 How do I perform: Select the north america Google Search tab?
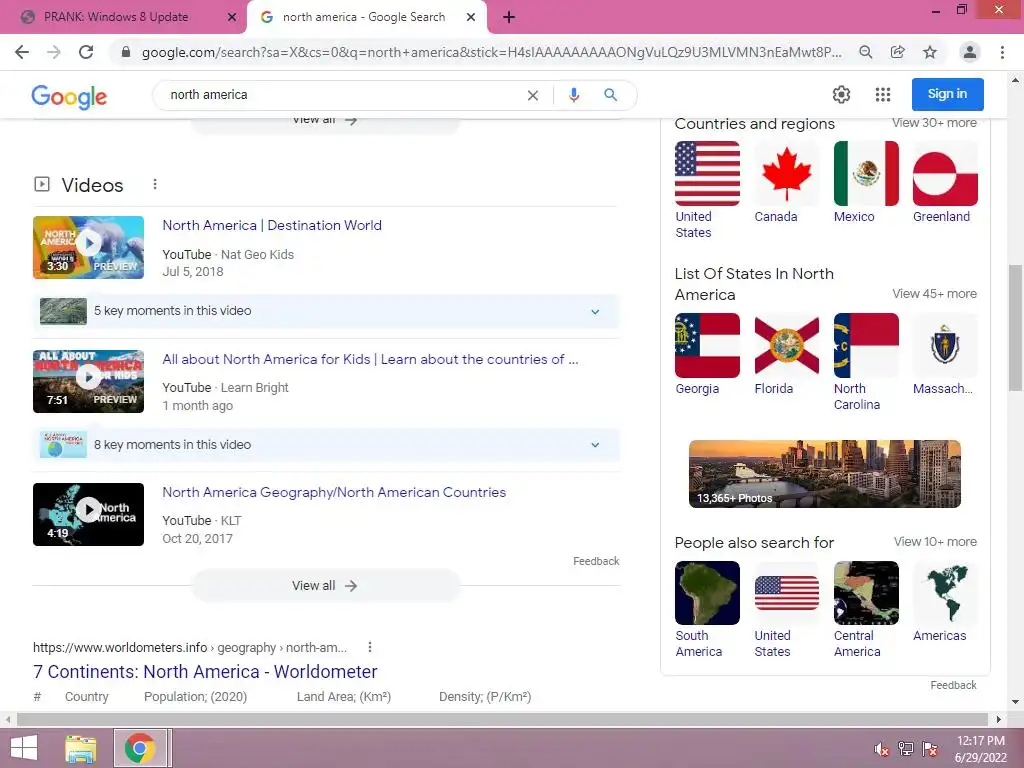pos(364,17)
